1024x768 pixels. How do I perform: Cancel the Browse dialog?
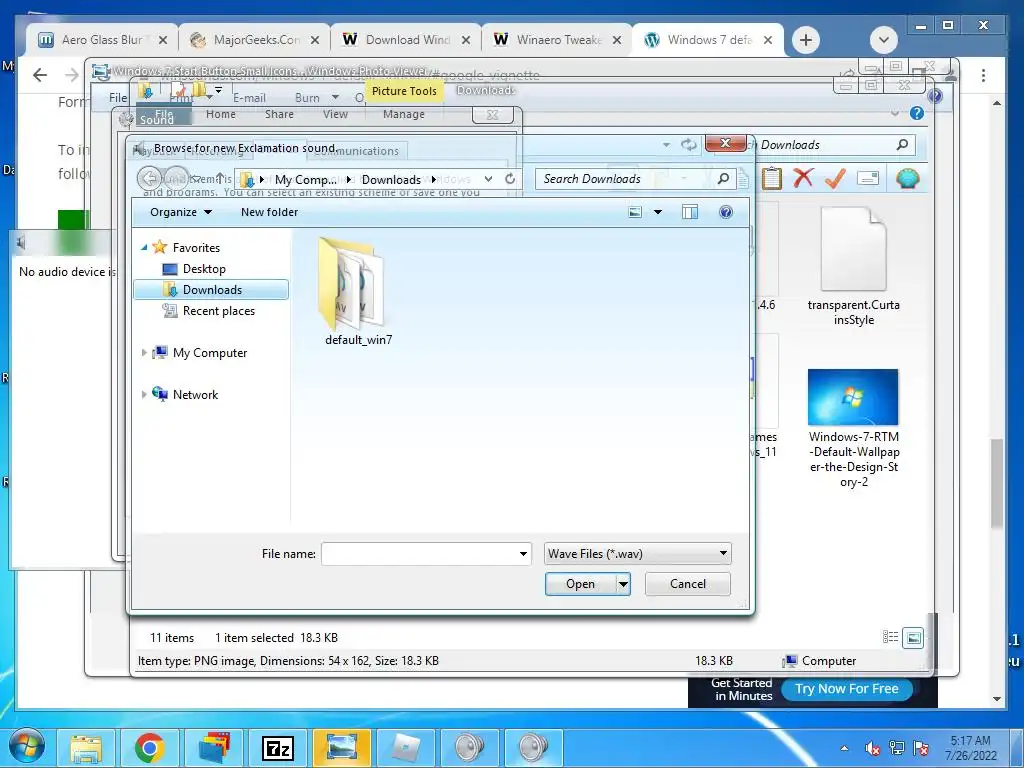688,584
